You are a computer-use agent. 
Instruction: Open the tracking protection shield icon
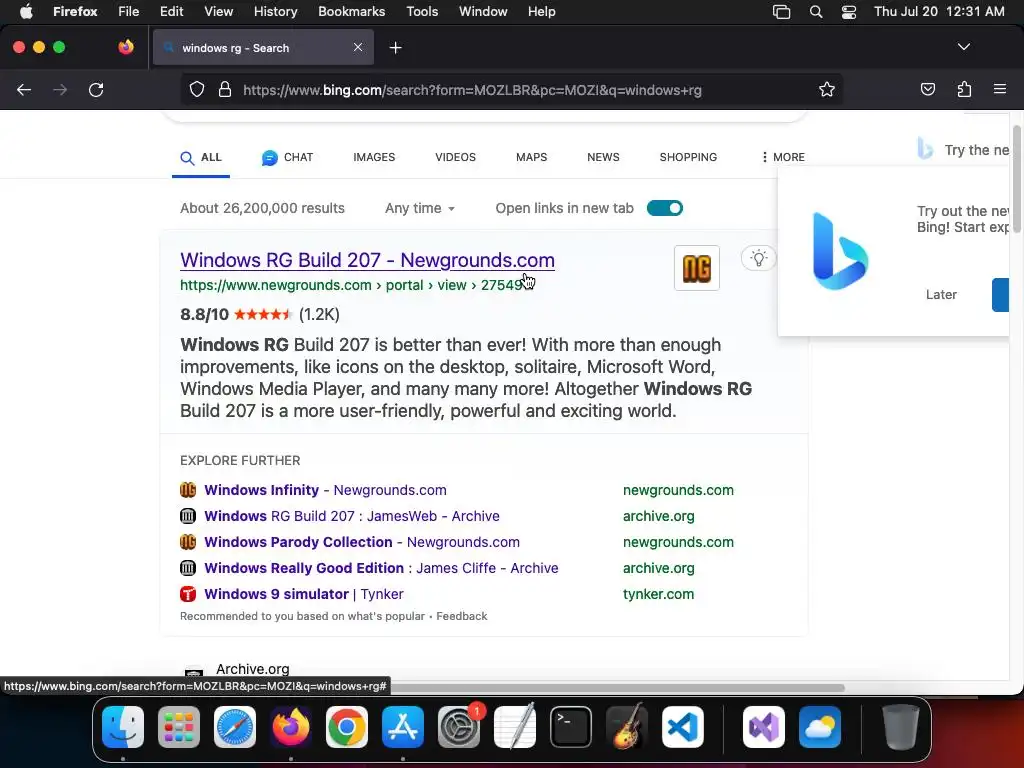coord(197,89)
